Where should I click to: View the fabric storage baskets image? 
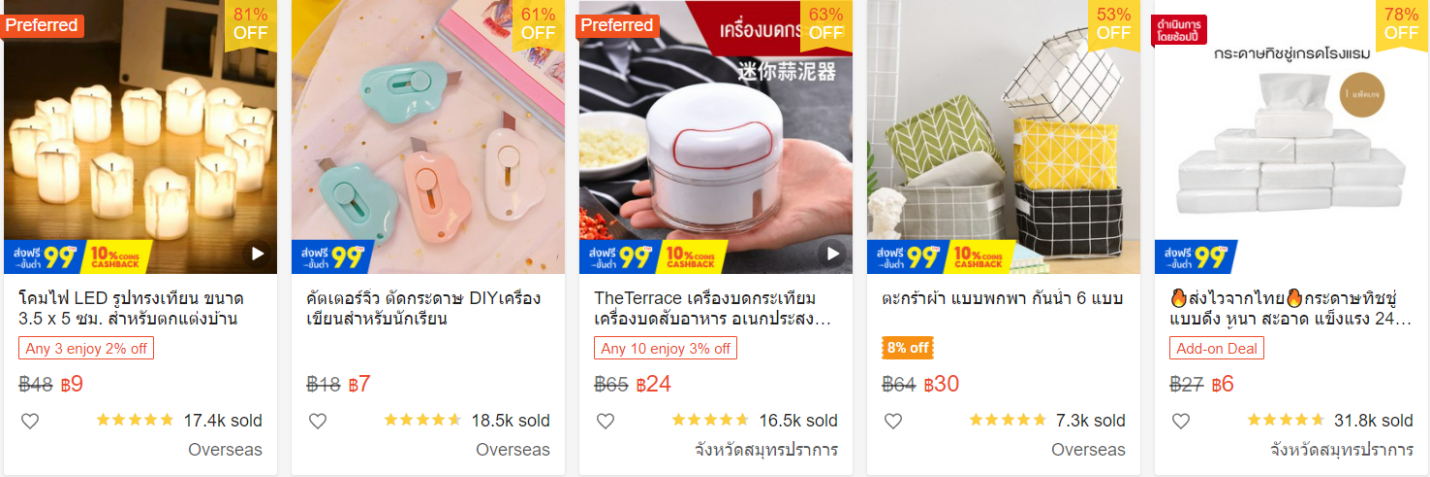click(1003, 137)
